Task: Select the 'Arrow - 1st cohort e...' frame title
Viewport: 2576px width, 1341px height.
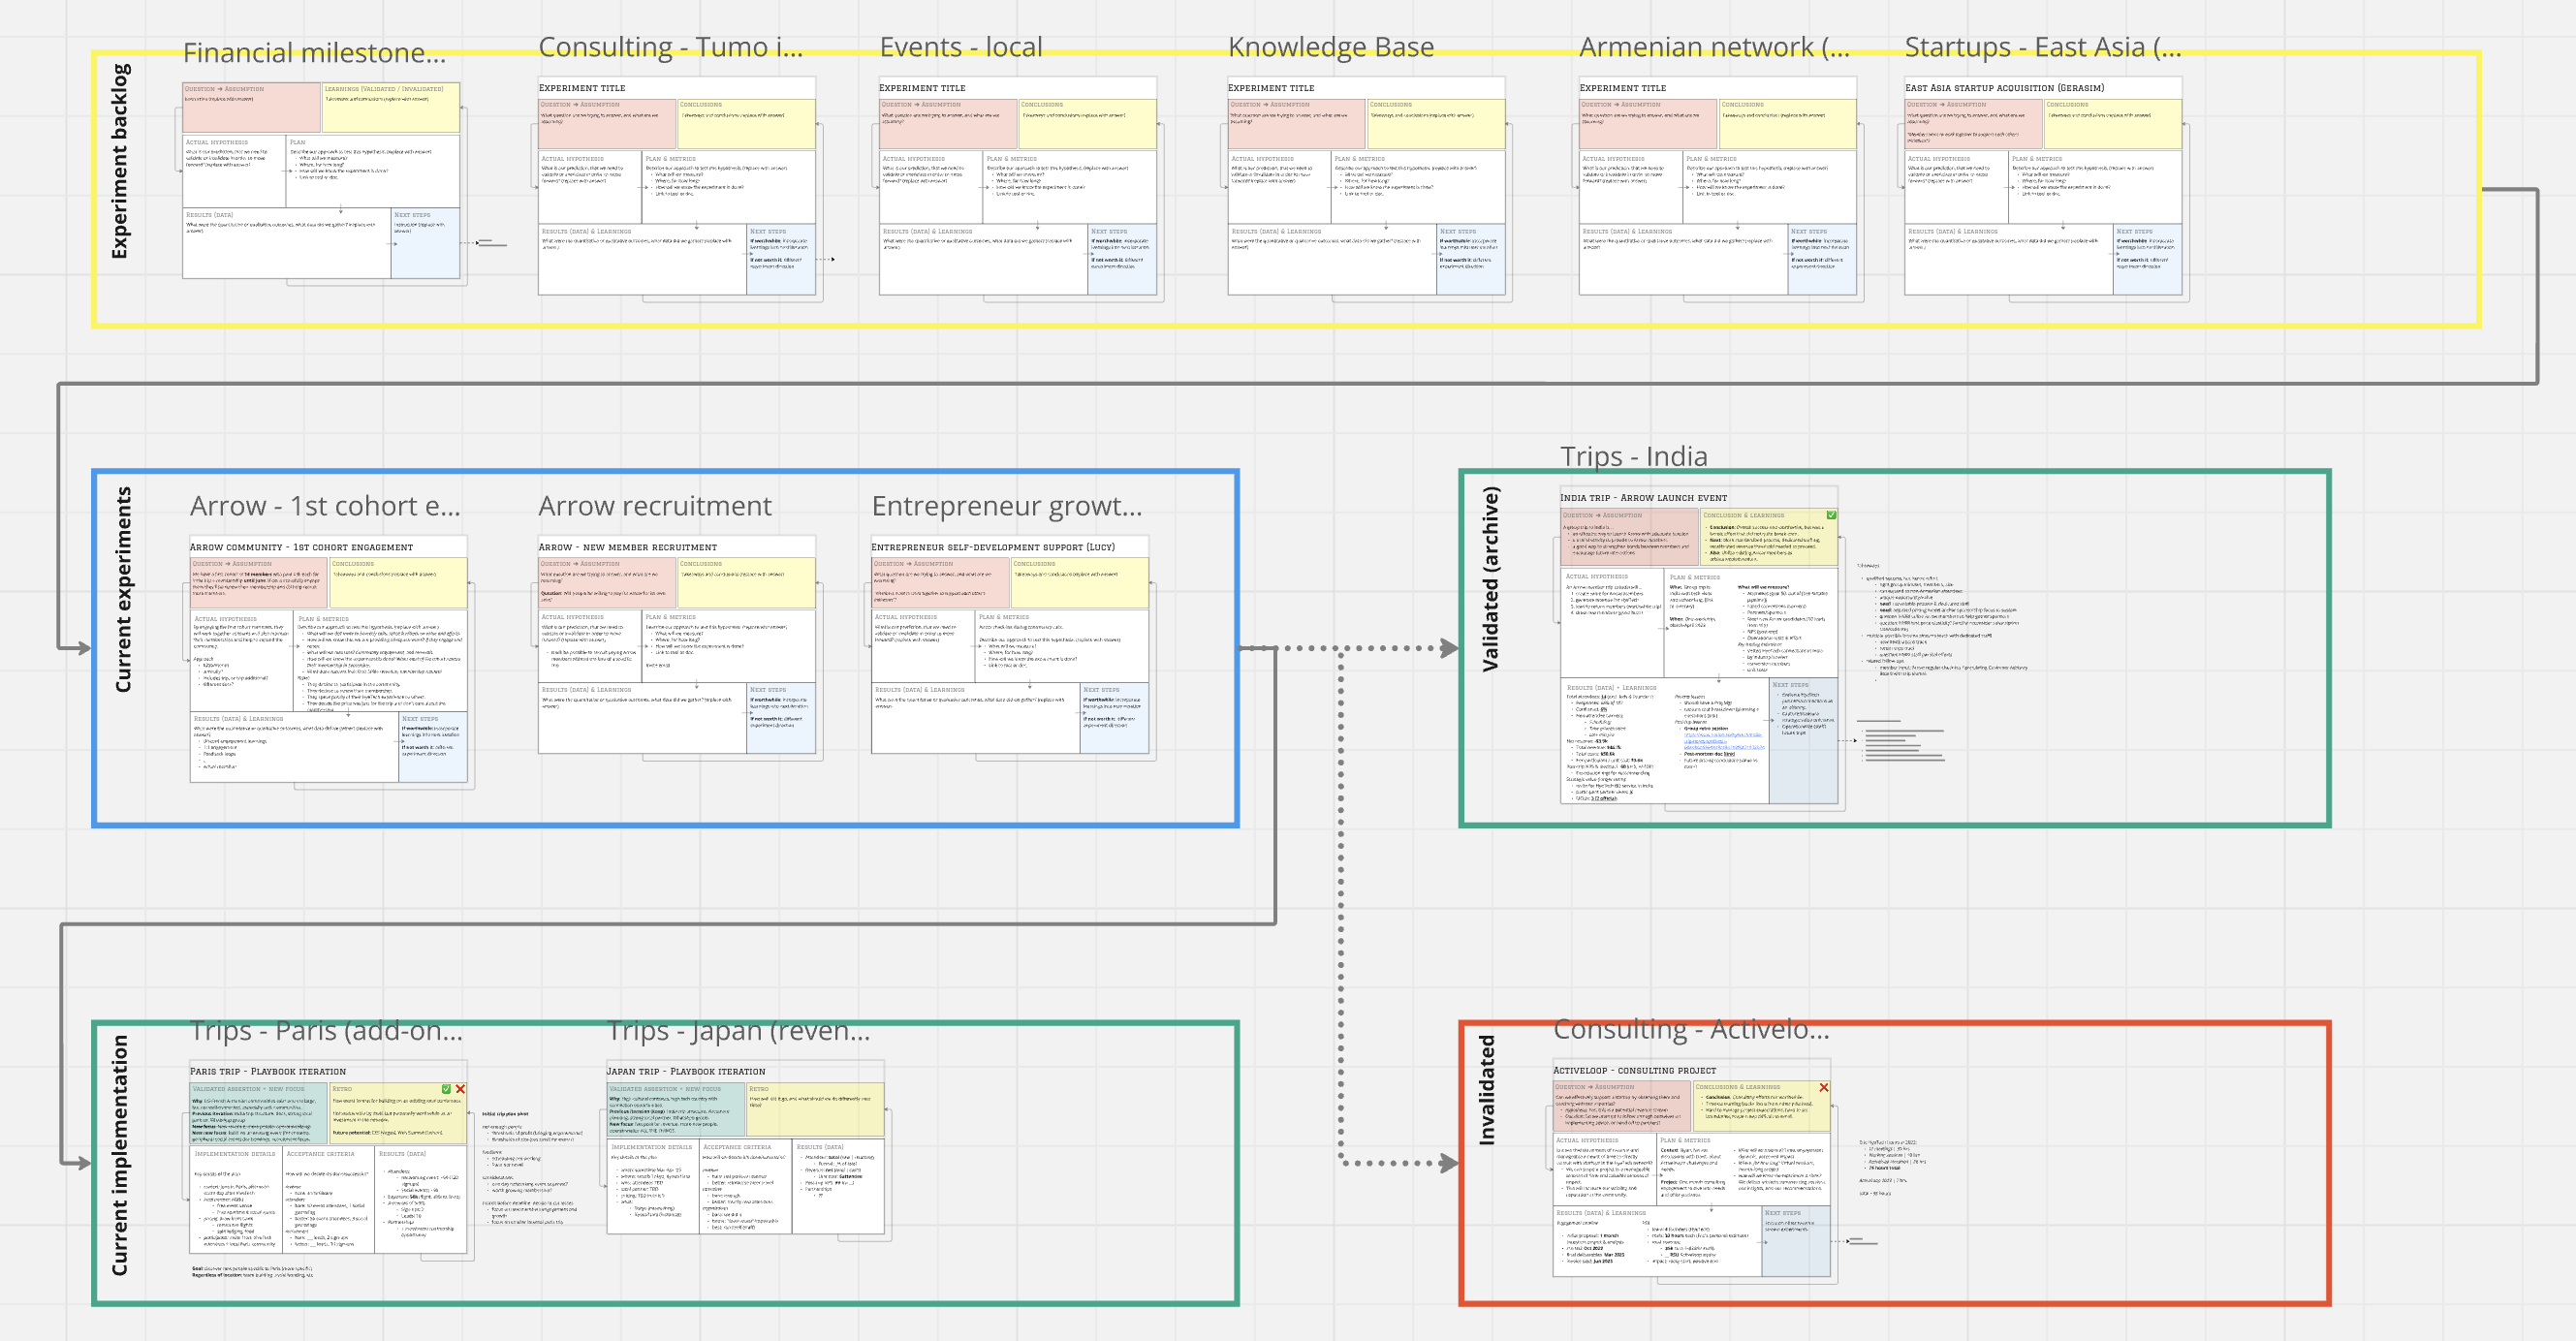Action: 325,506
